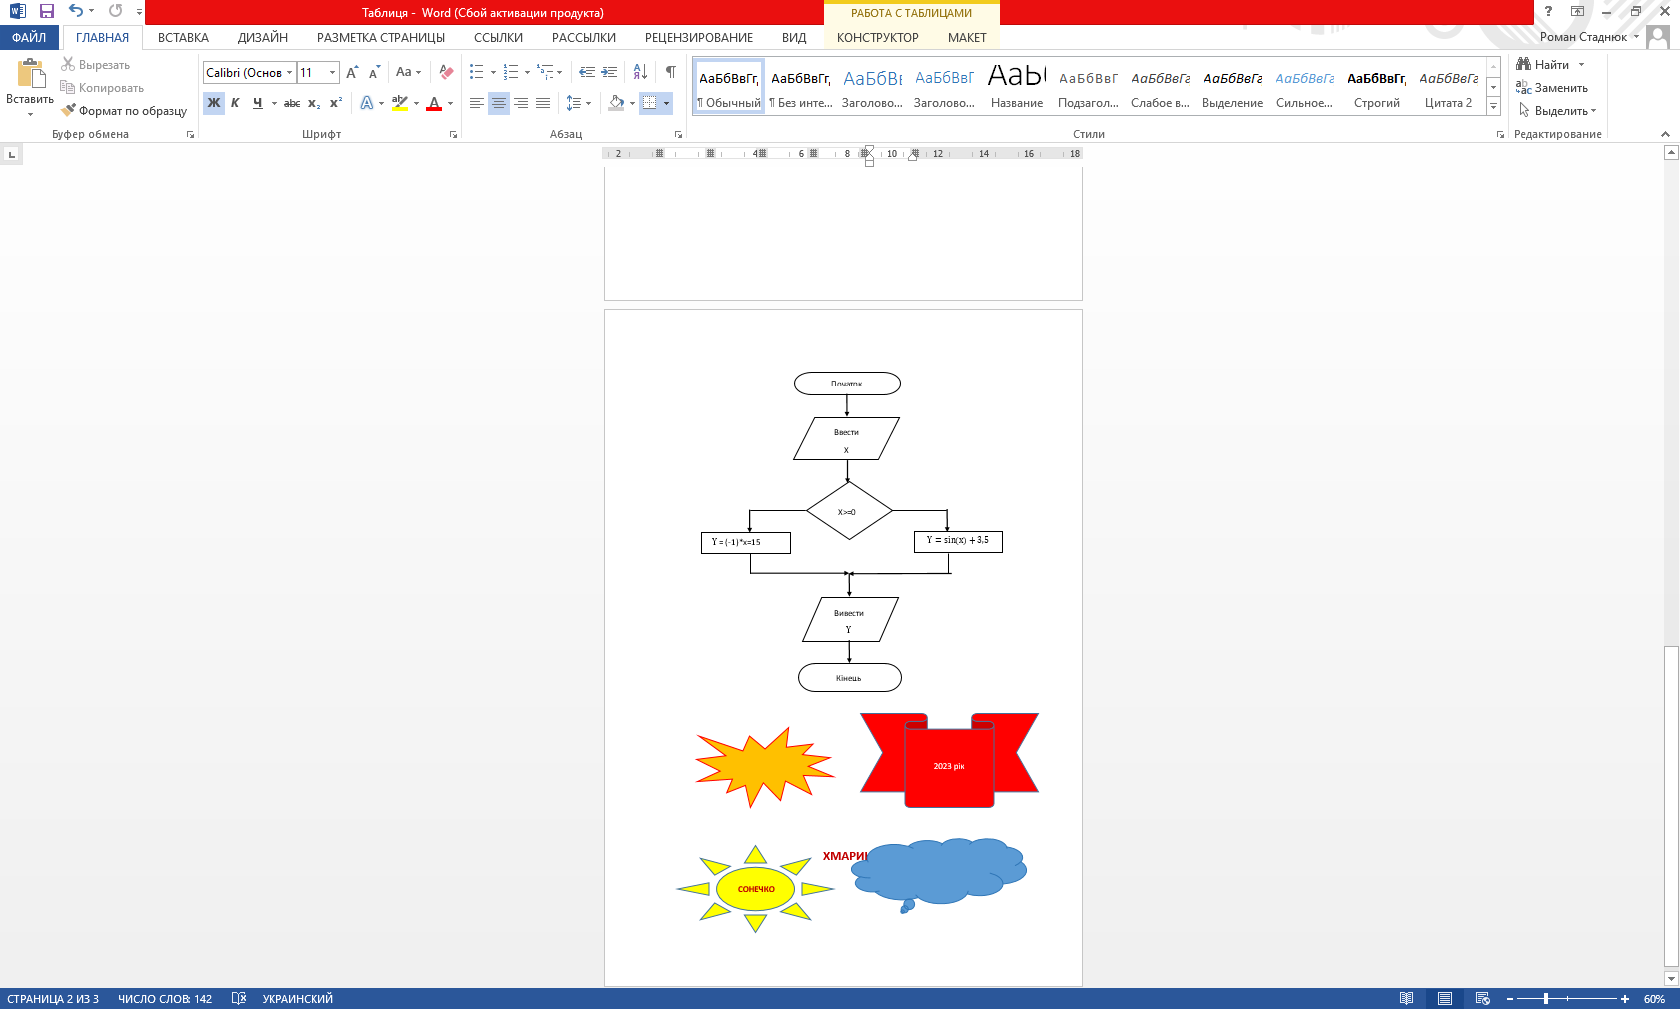The image size is (1680, 1009).
Task: Click the Заменить button
Action: pyautogui.click(x=1552, y=88)
